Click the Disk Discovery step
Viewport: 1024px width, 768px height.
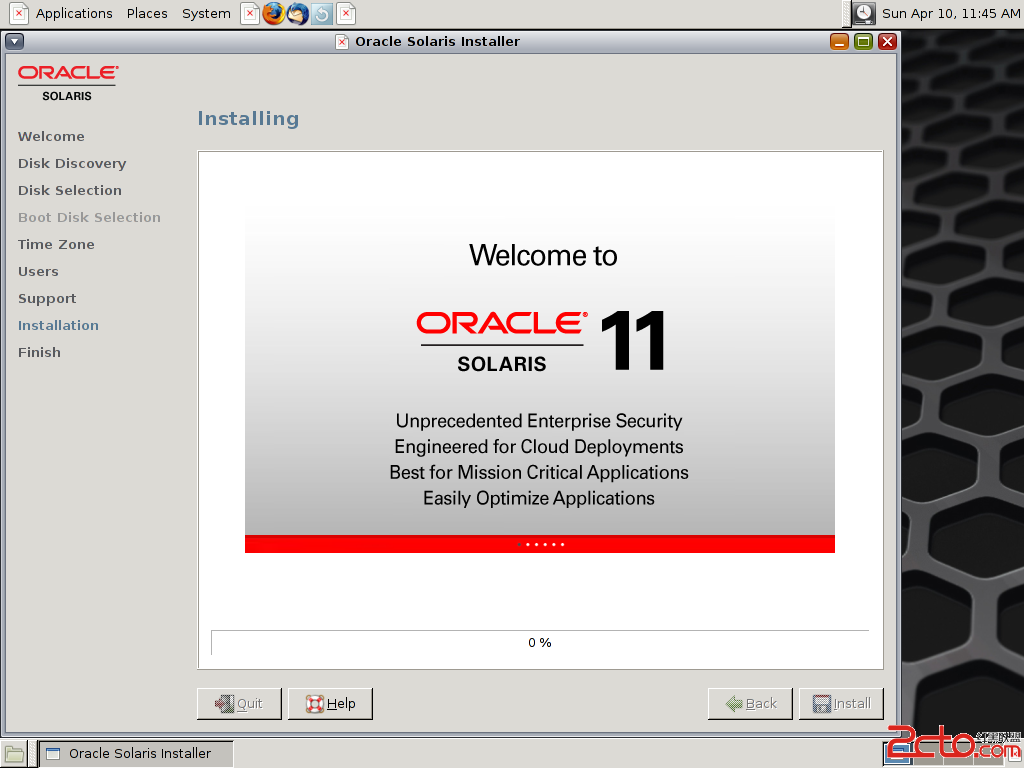72,163
